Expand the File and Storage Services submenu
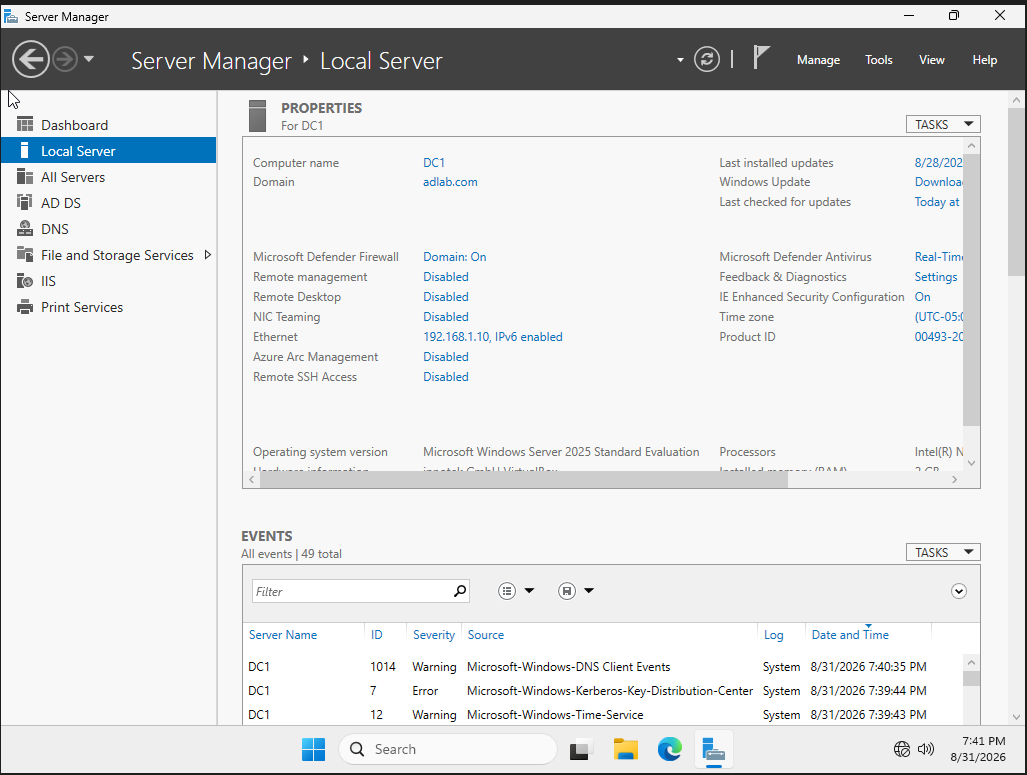This screenshot has width=1027, height=775. point(208,255)
